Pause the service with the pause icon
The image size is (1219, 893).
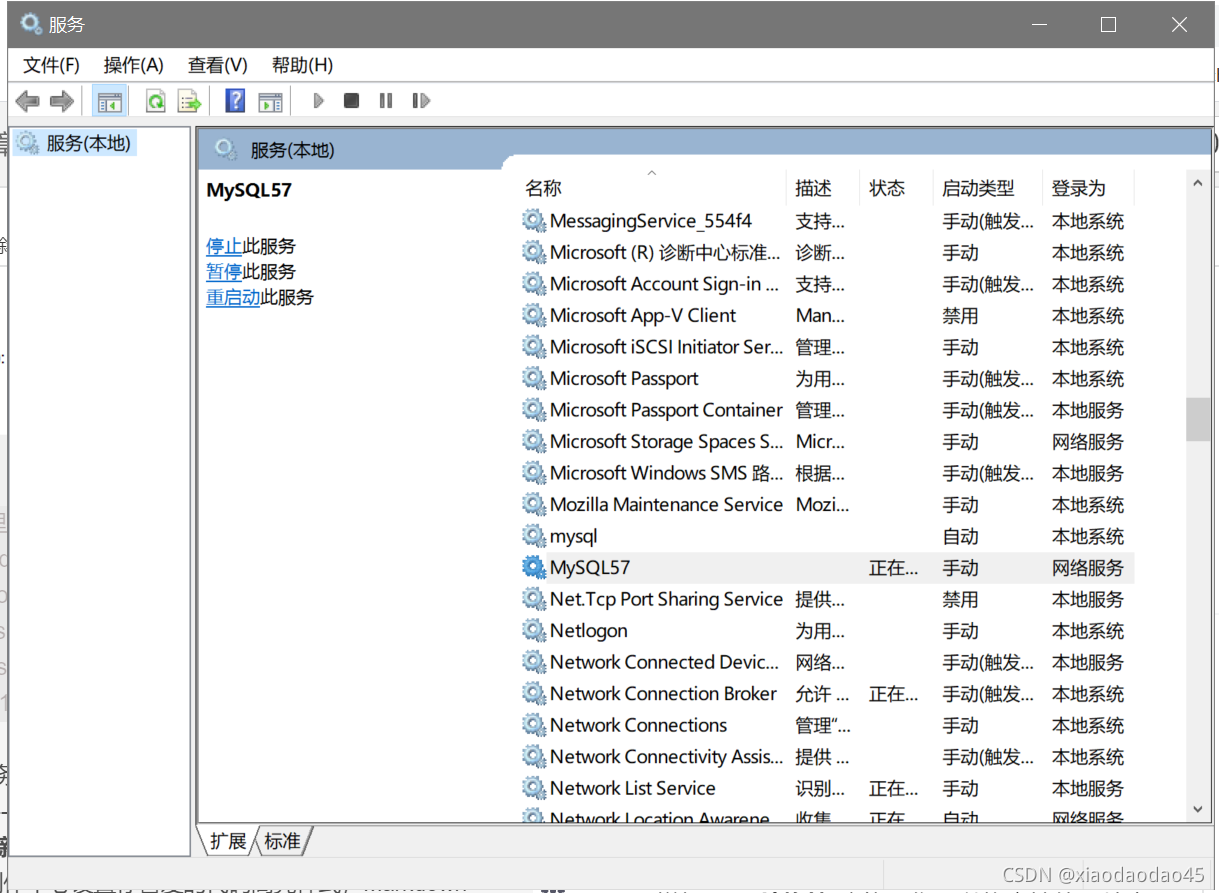pos(385,101)
